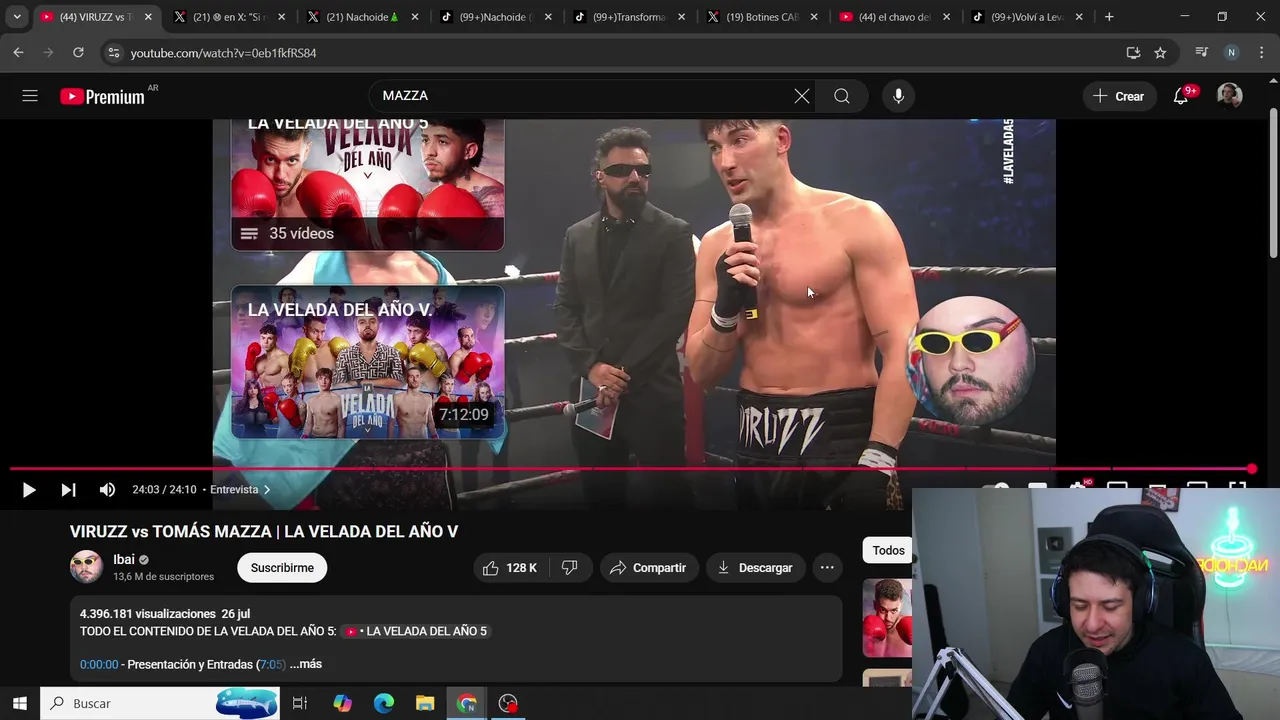The width and height of the screenshot is (1280, 720).
Task: Skip to the next video
Action: tap(68, 490)
